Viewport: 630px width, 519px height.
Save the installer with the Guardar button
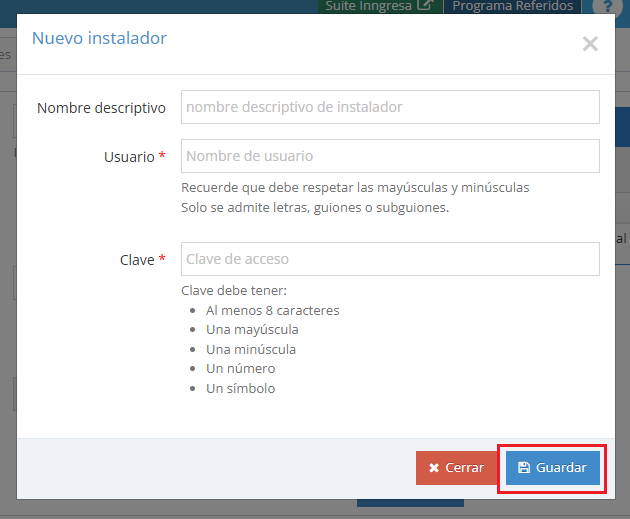552,468
